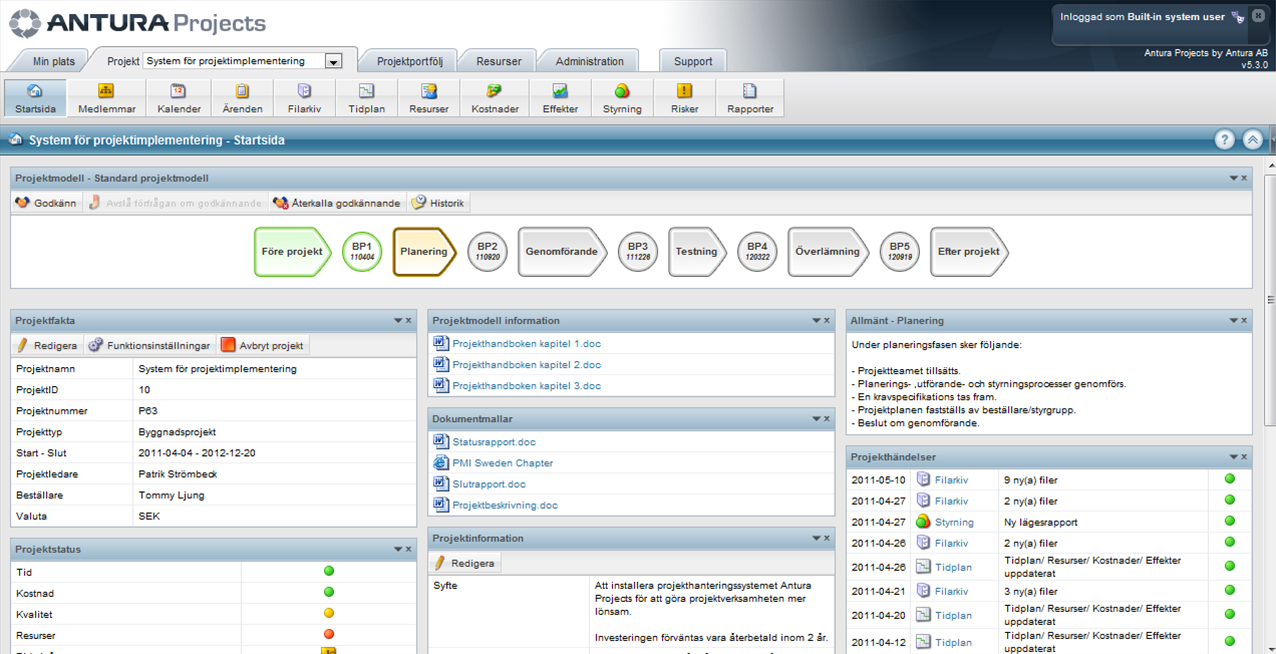Open the Tidplan schedule icon

366,98
